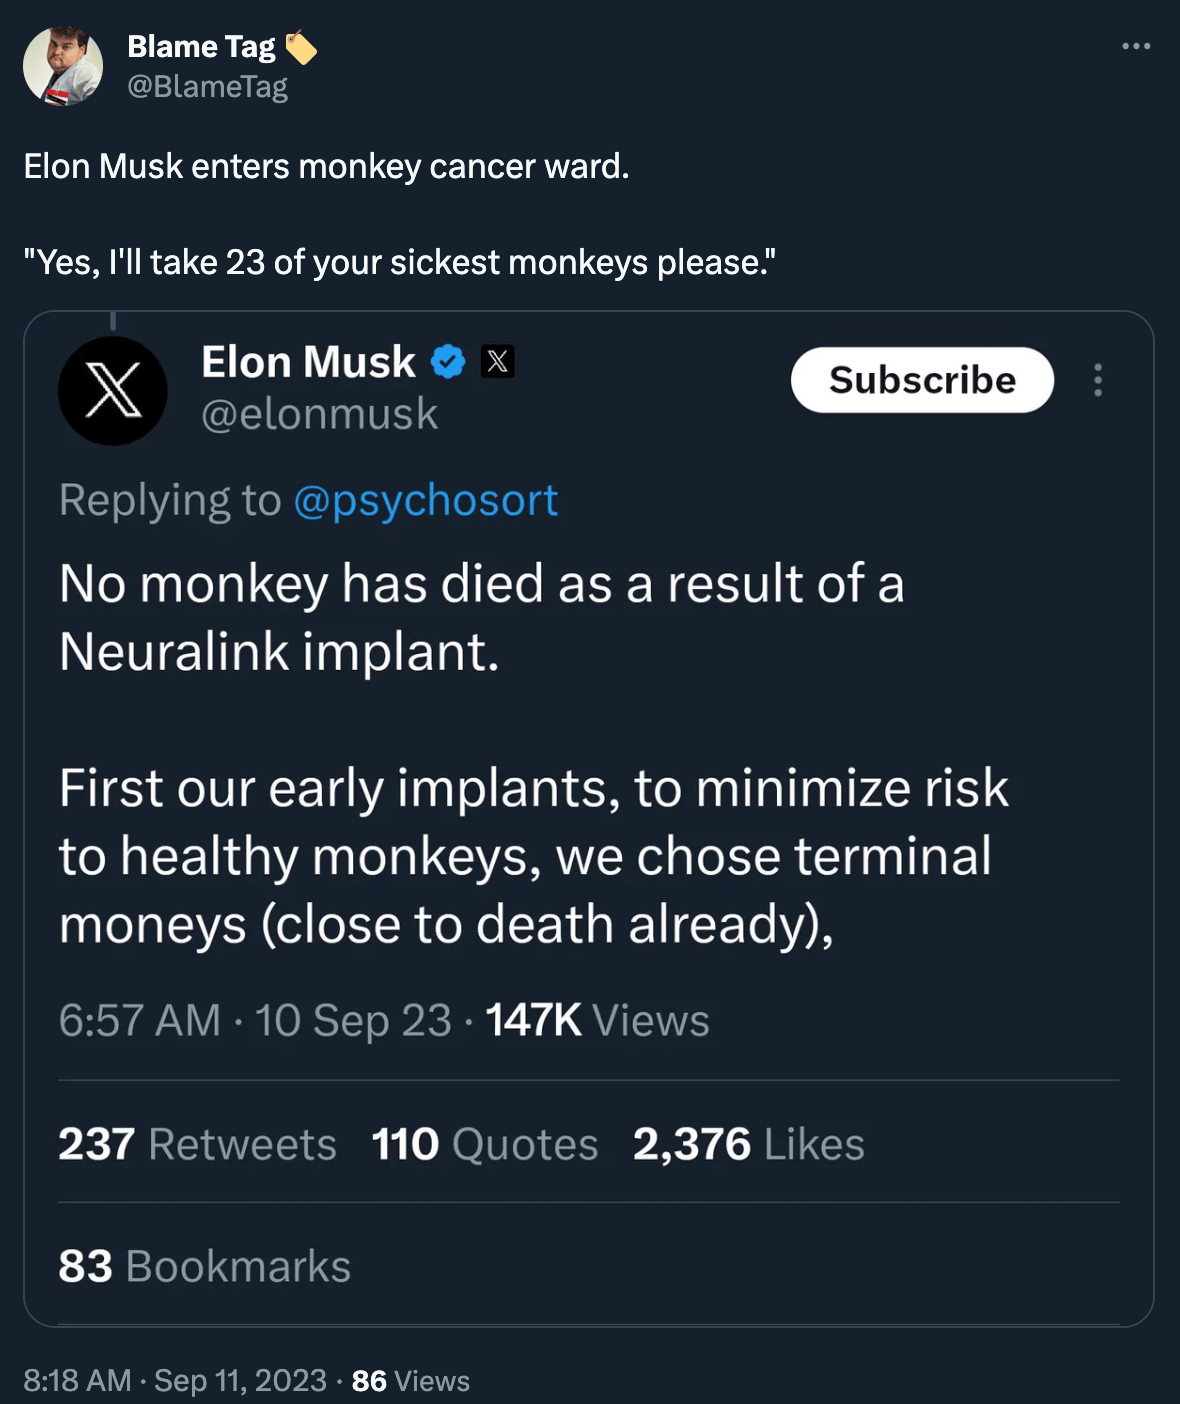Open the @psychosort mention link
This screenshot has width=1180, height=1404.
point(425,500)
